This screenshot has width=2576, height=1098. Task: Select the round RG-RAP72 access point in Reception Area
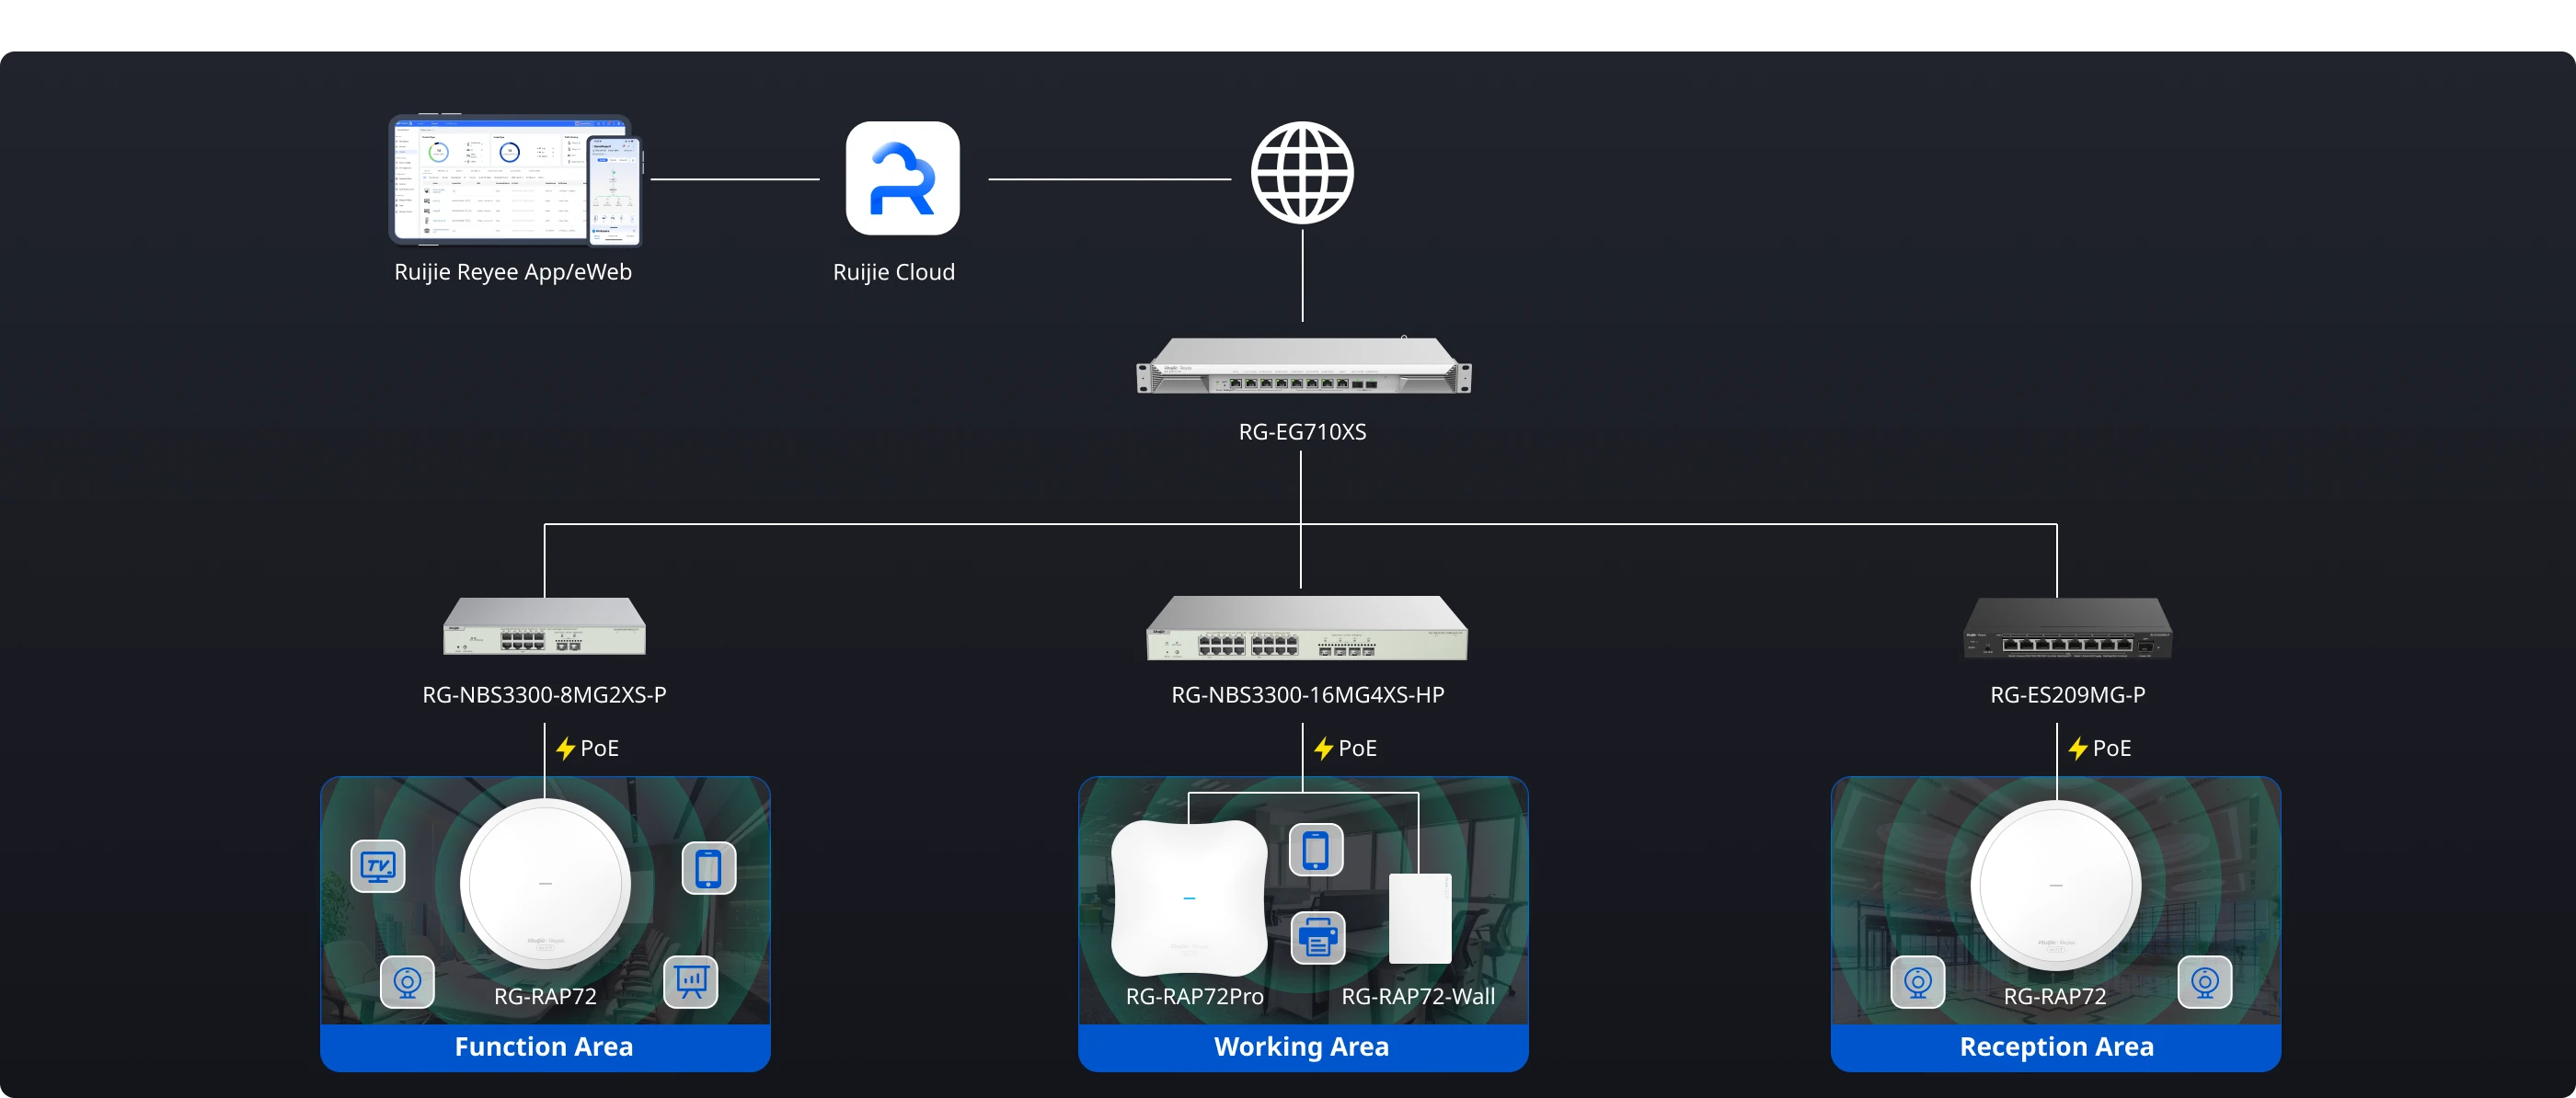click(x=2056, y=885)
